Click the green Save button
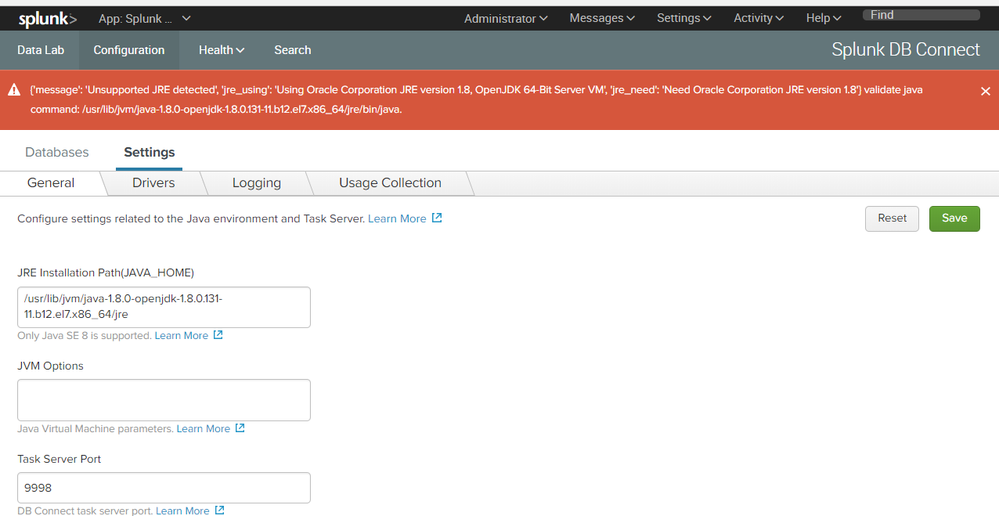 [x=954, y=219]
